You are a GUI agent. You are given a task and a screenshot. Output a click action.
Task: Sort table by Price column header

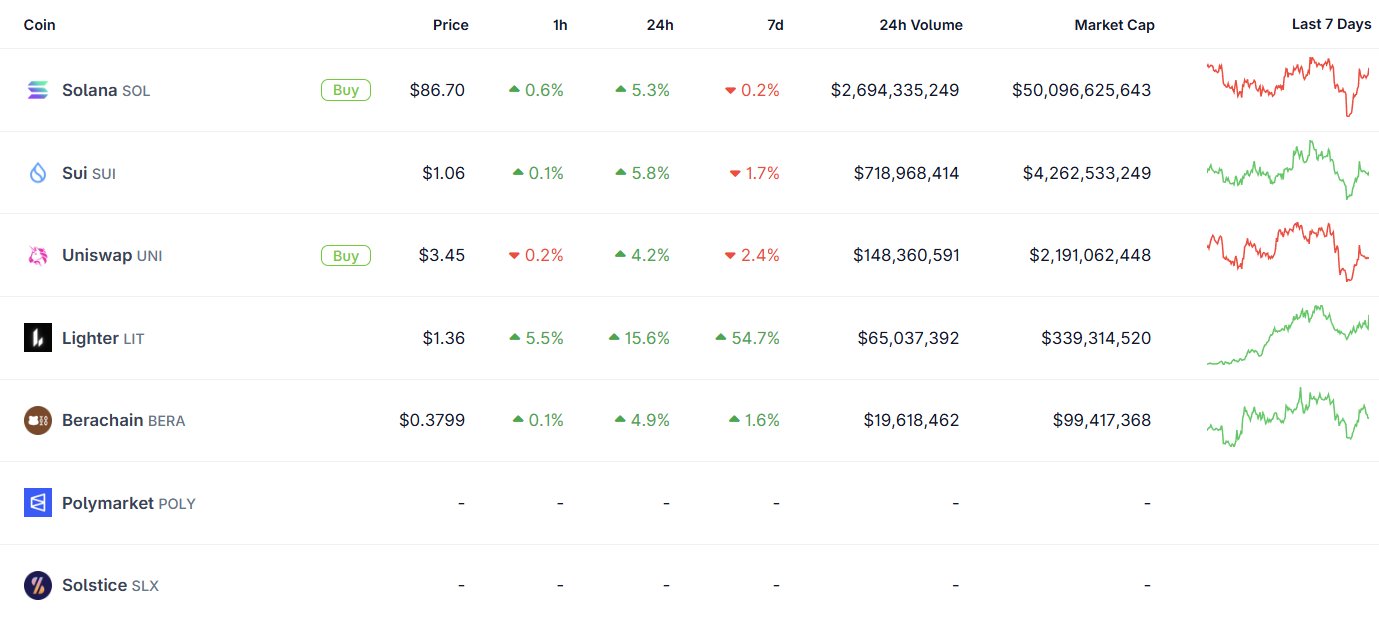pos(450,25)
